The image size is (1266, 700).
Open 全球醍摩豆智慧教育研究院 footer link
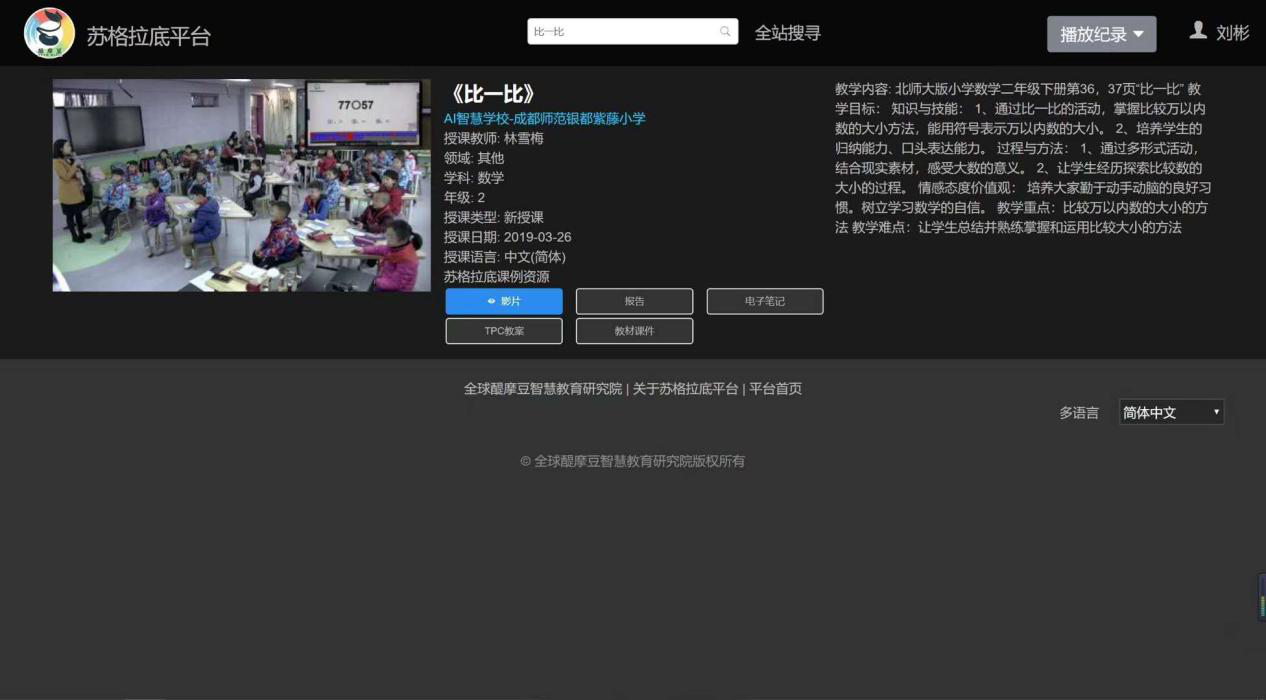tap(542, 388)
